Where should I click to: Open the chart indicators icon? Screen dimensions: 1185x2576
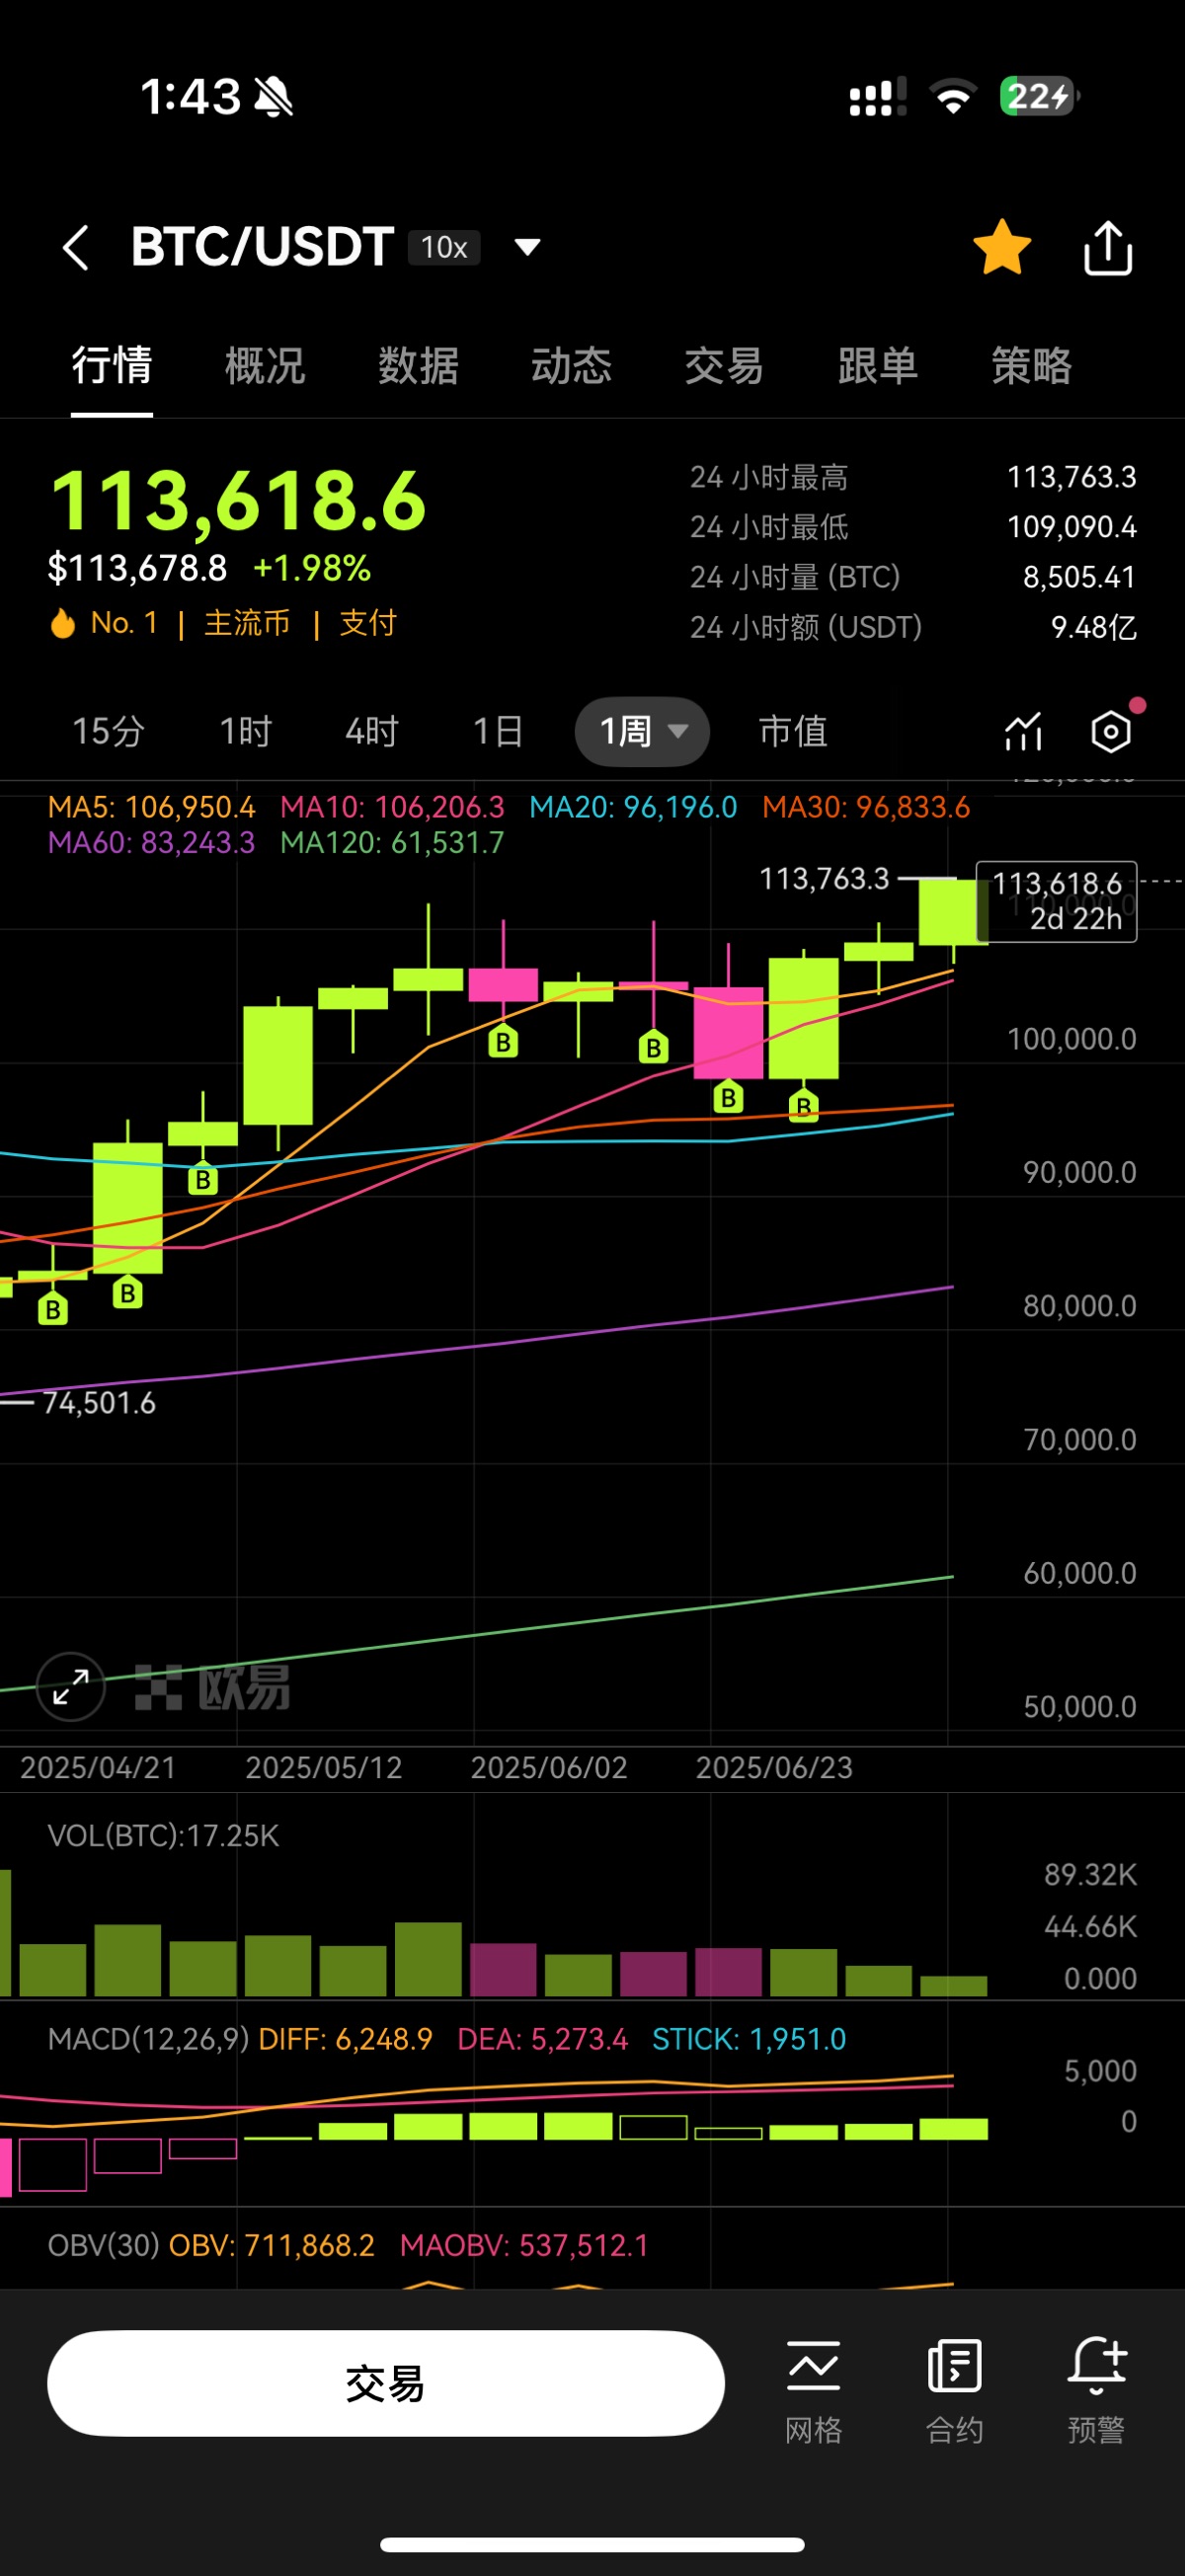point(1023,732)
